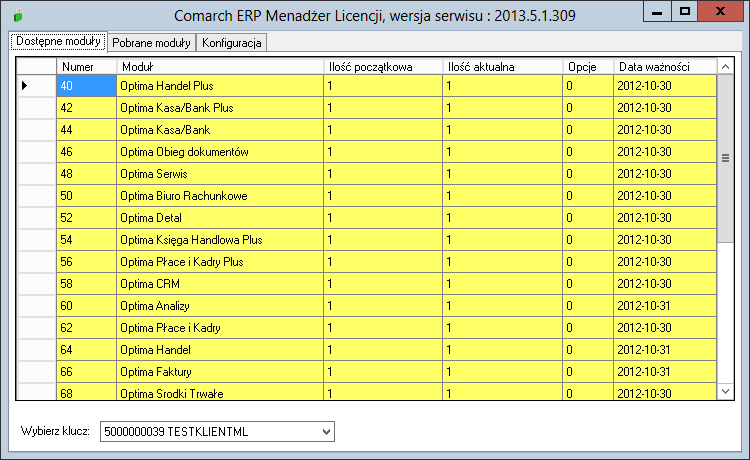This screenshot has height=460, width=750.
Task: Click number cell 54
Action: (x=87, y=240)
